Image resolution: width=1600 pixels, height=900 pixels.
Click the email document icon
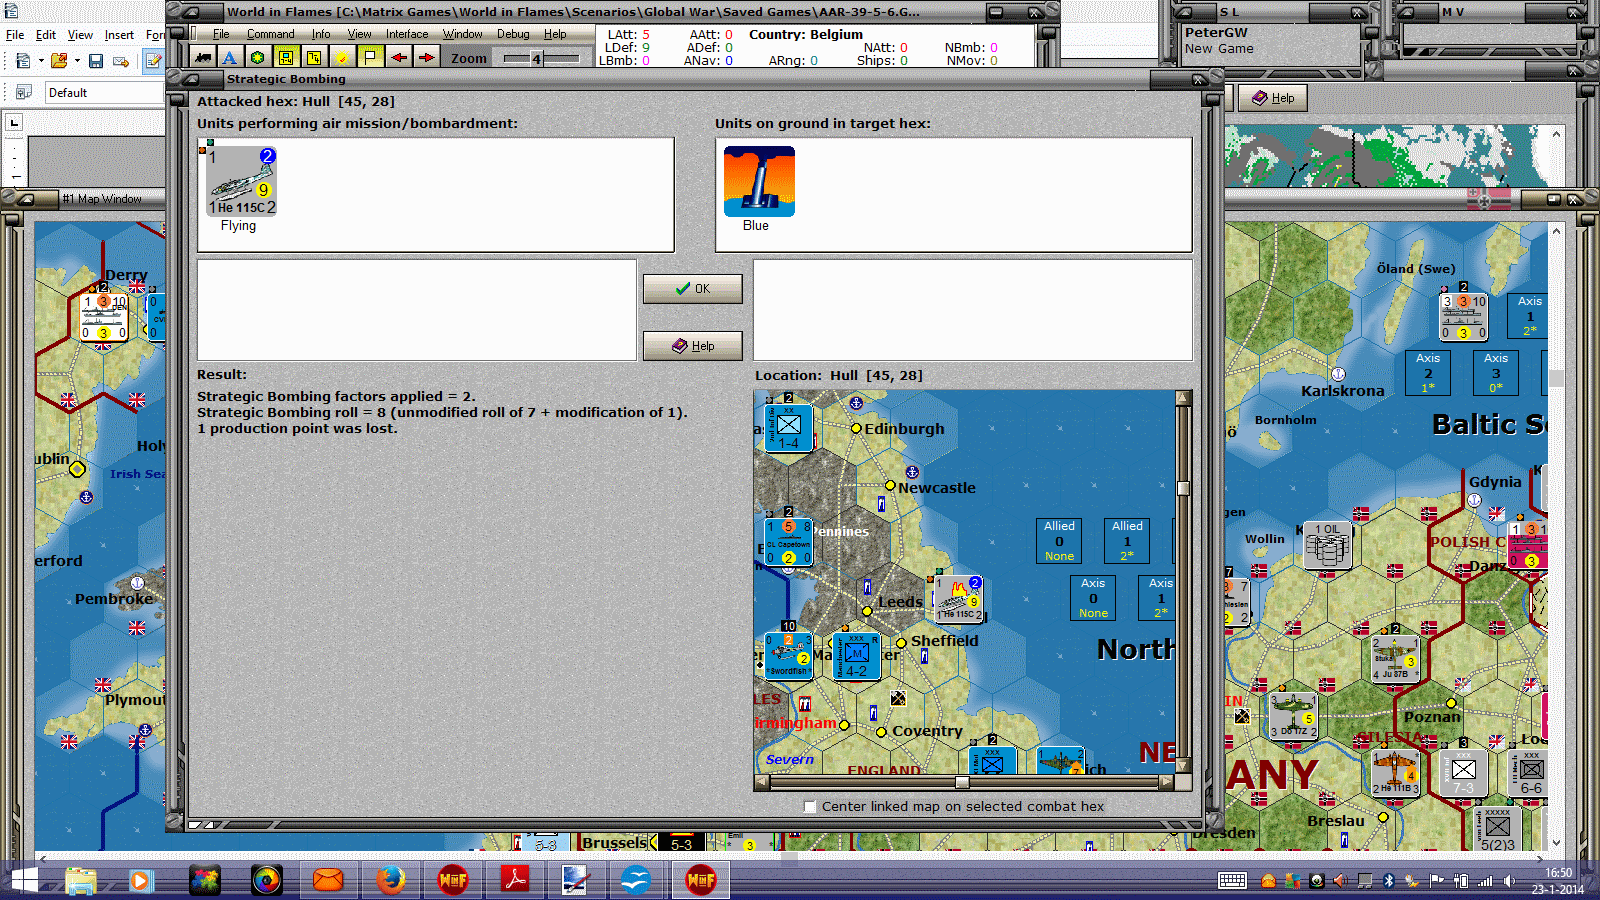pyautogui.click(x=121, y=61)
